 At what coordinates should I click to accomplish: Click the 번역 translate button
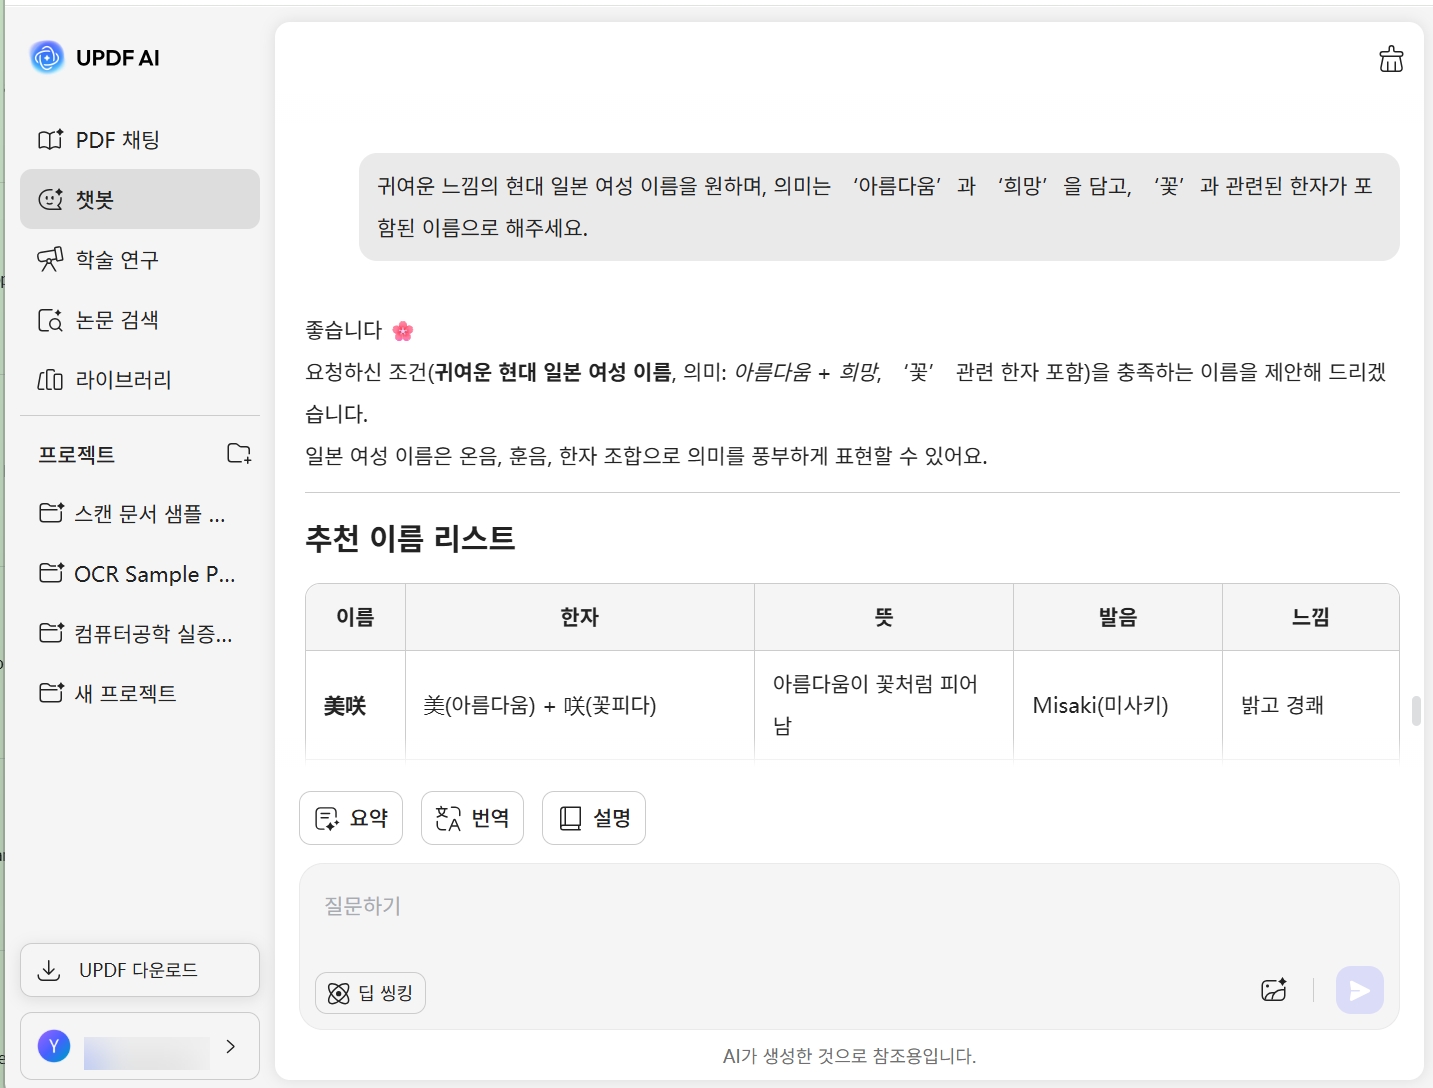[x=472, y=818]
